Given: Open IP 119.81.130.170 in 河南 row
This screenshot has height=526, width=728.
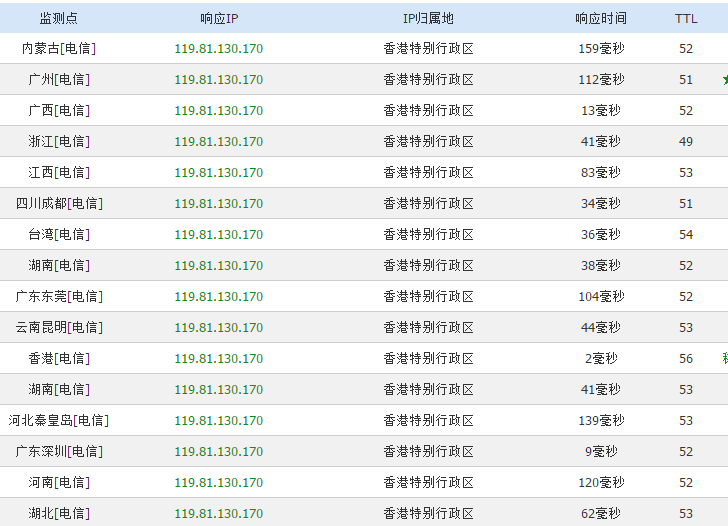Looking at the screenshot, I should click(x=219, y=483).
